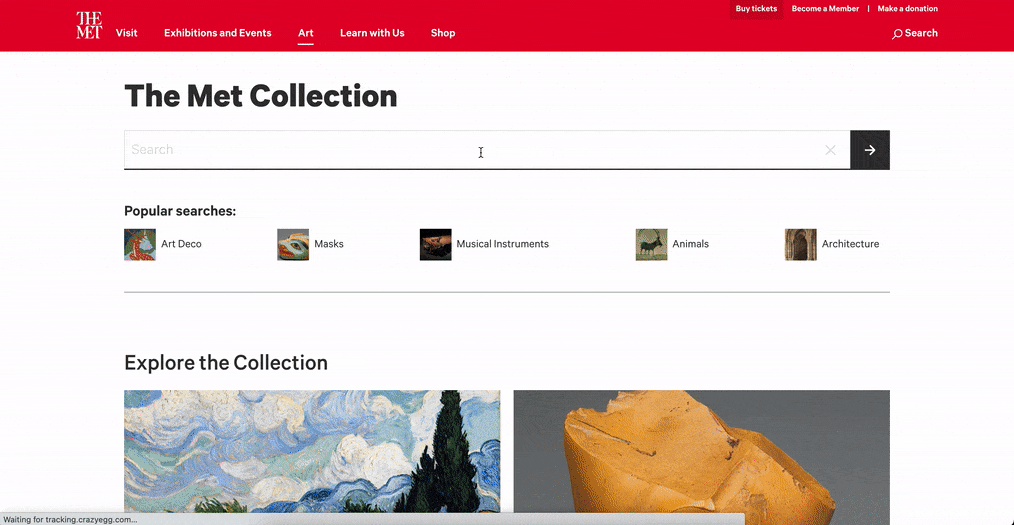Screen dimensions: 1014x525
Task: Clear search with the X icon
Action: [x=830, y=150]
